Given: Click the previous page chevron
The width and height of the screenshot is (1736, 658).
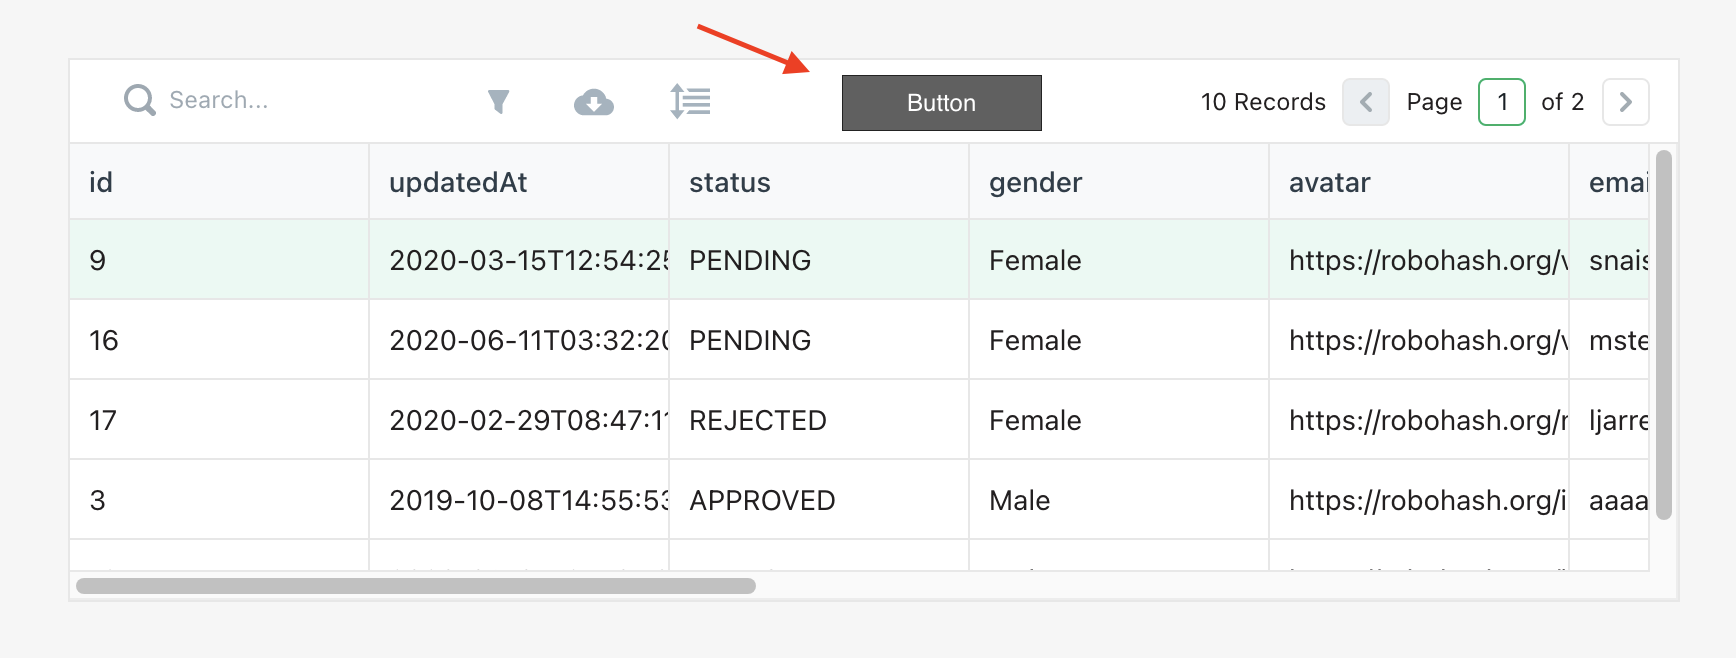Looking at the screenshot, I should [x=1365, y=101].
